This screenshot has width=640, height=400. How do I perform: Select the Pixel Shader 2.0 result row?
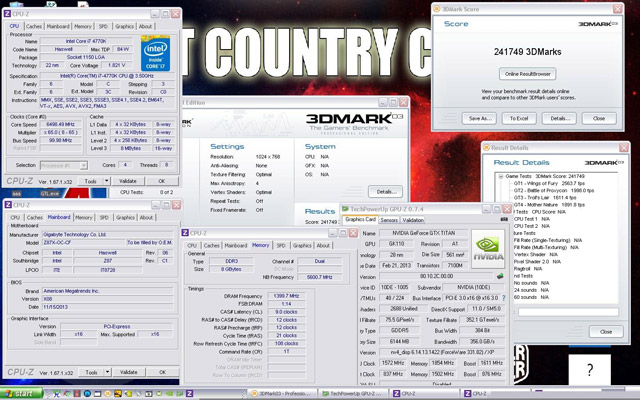[538, 262]
